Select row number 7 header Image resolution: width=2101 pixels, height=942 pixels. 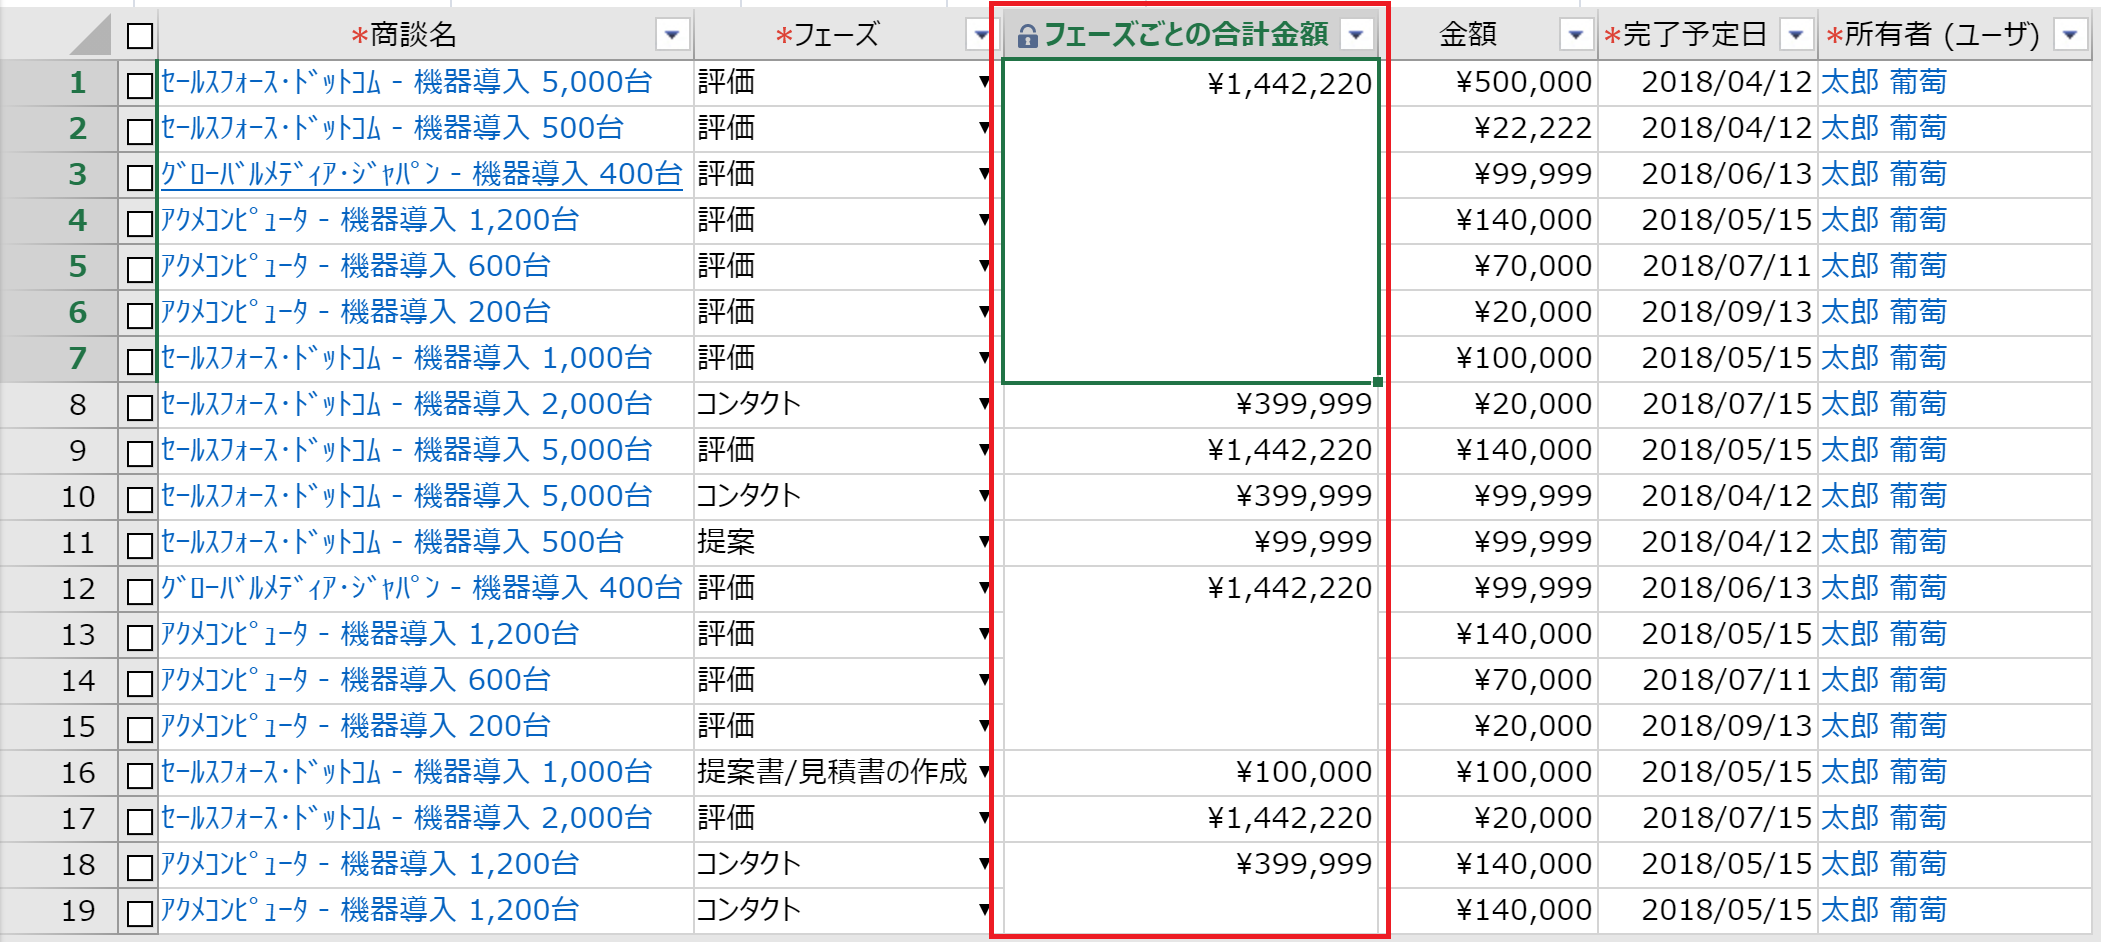click(60, 359)
